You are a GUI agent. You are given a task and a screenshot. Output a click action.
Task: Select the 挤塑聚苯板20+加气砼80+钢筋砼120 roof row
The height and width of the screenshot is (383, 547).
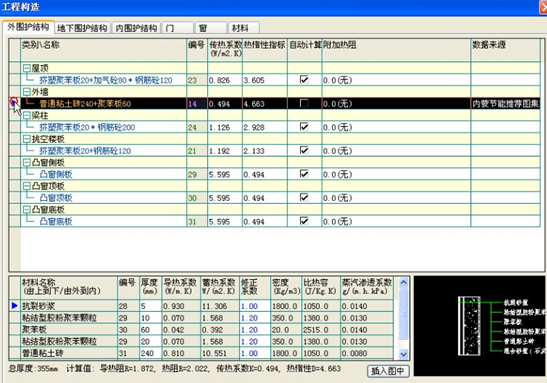pos(106,80)
